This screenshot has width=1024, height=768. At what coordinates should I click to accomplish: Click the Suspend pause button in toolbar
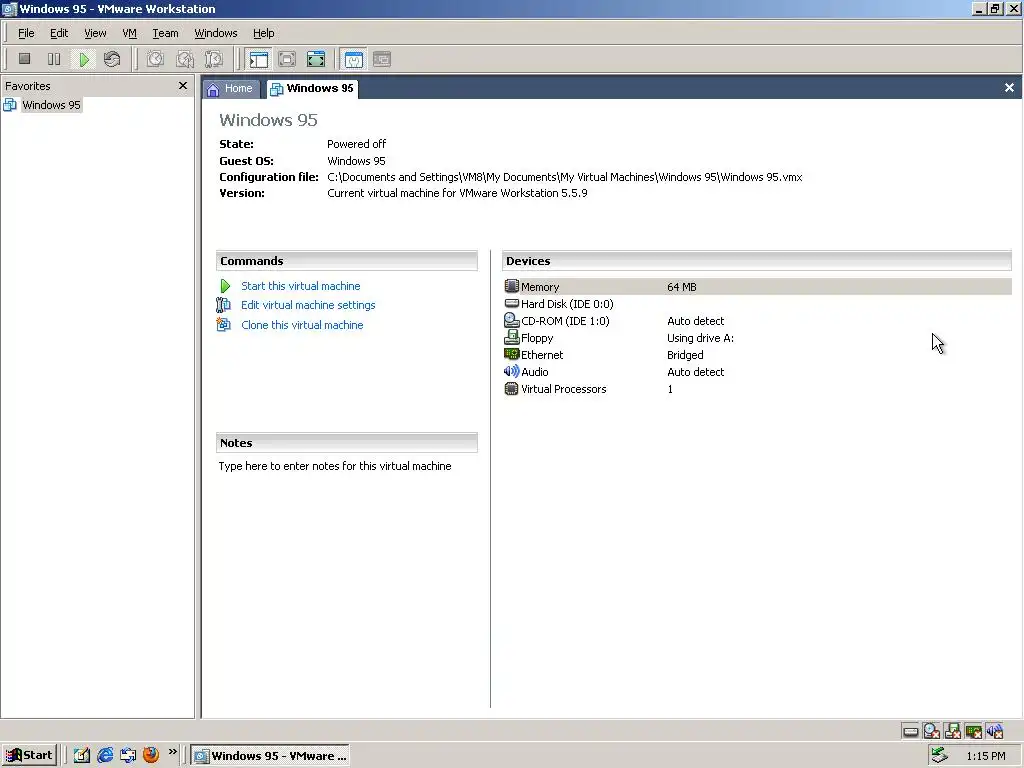coord(54,59)
